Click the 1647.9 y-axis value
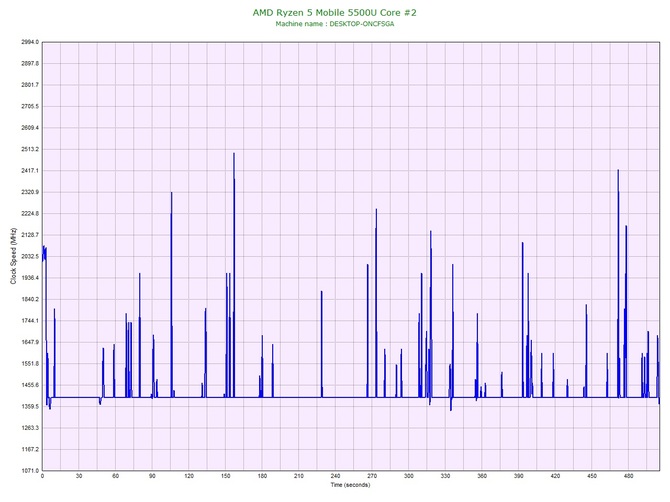 coord(30,342)
